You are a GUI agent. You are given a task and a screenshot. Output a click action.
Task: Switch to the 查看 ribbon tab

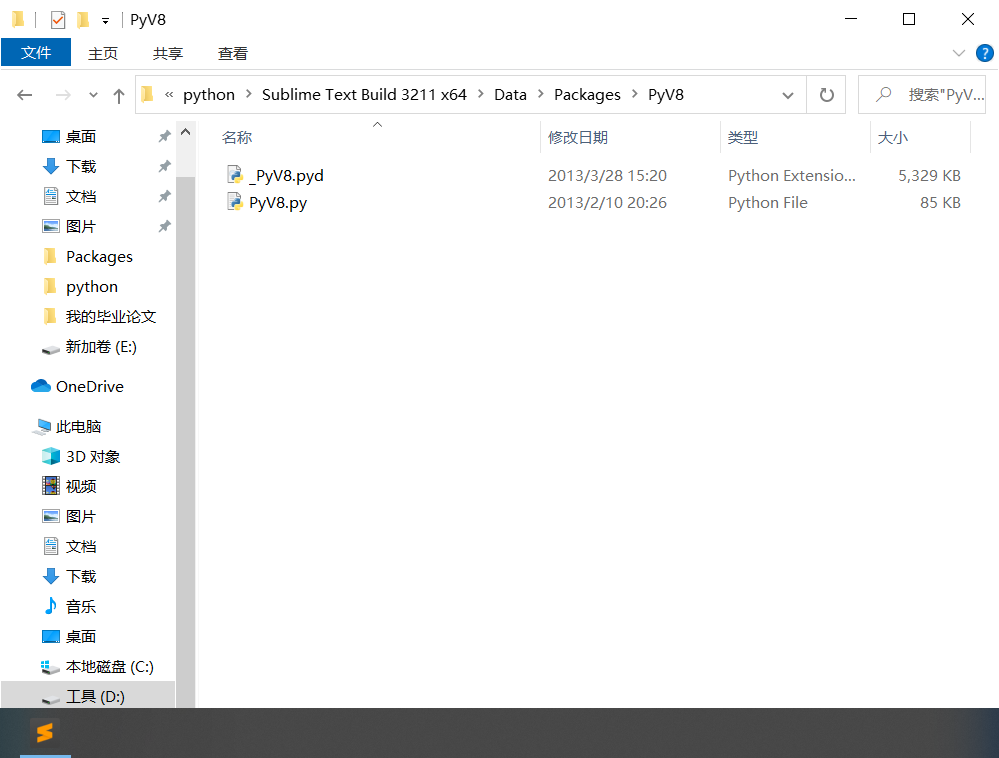point(233,54)
